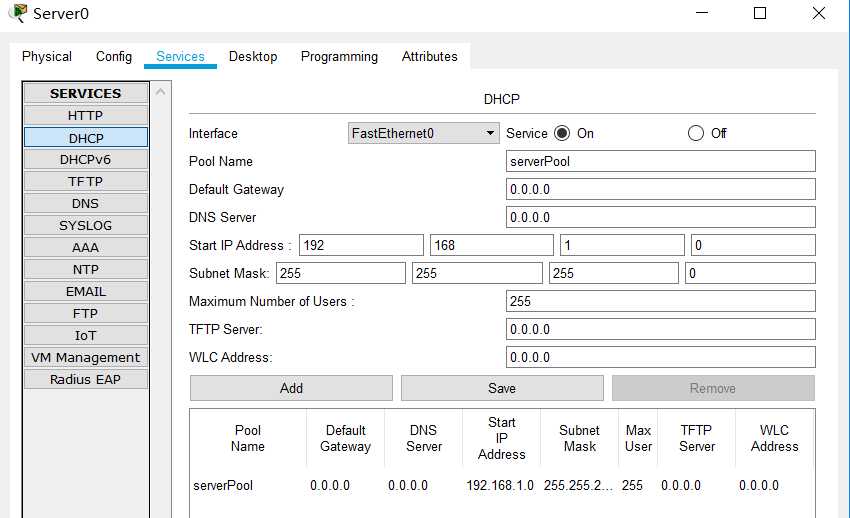Click the Save button
This screenshot has height=518, width=850.
[502, 388]
